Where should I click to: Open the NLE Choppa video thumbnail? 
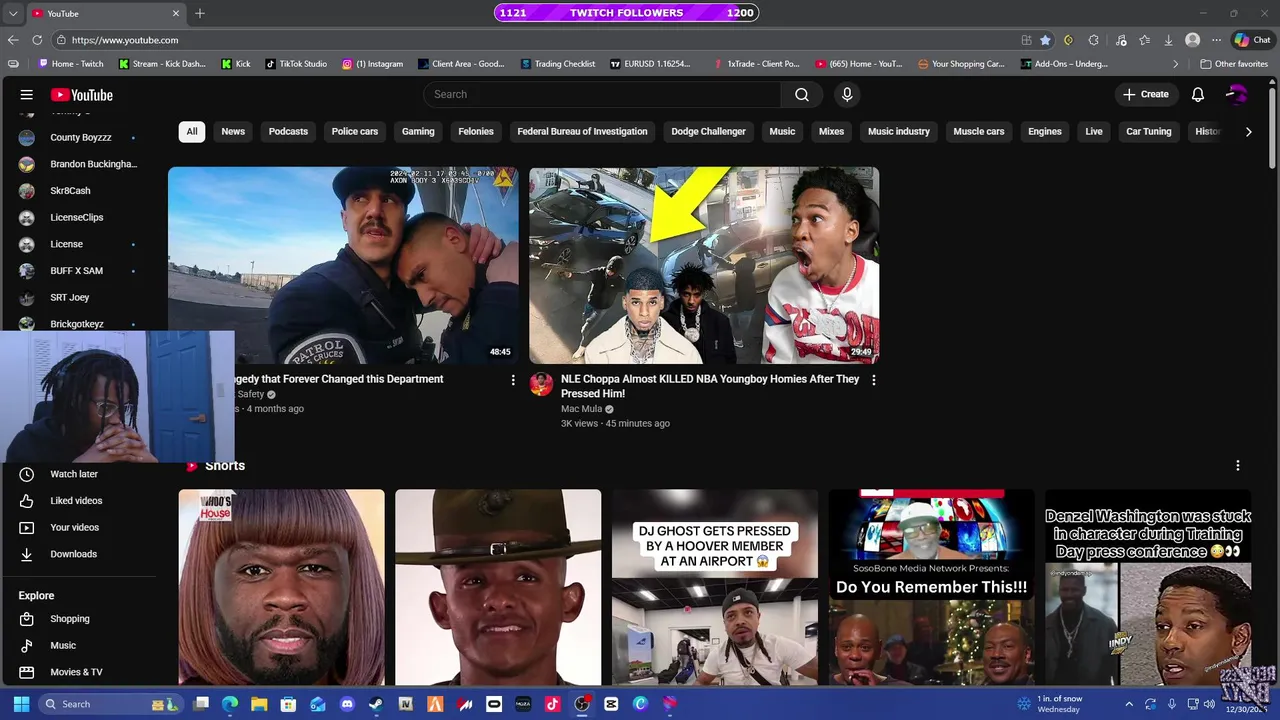704,264
